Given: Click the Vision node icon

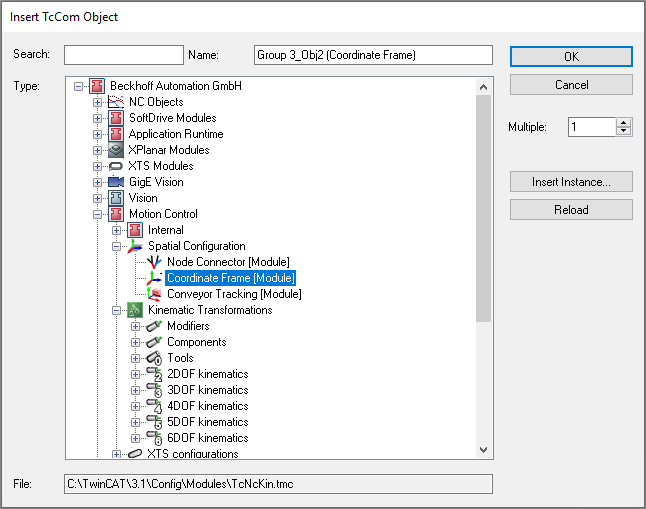Looking at the screenshot, I should [116, 198].
